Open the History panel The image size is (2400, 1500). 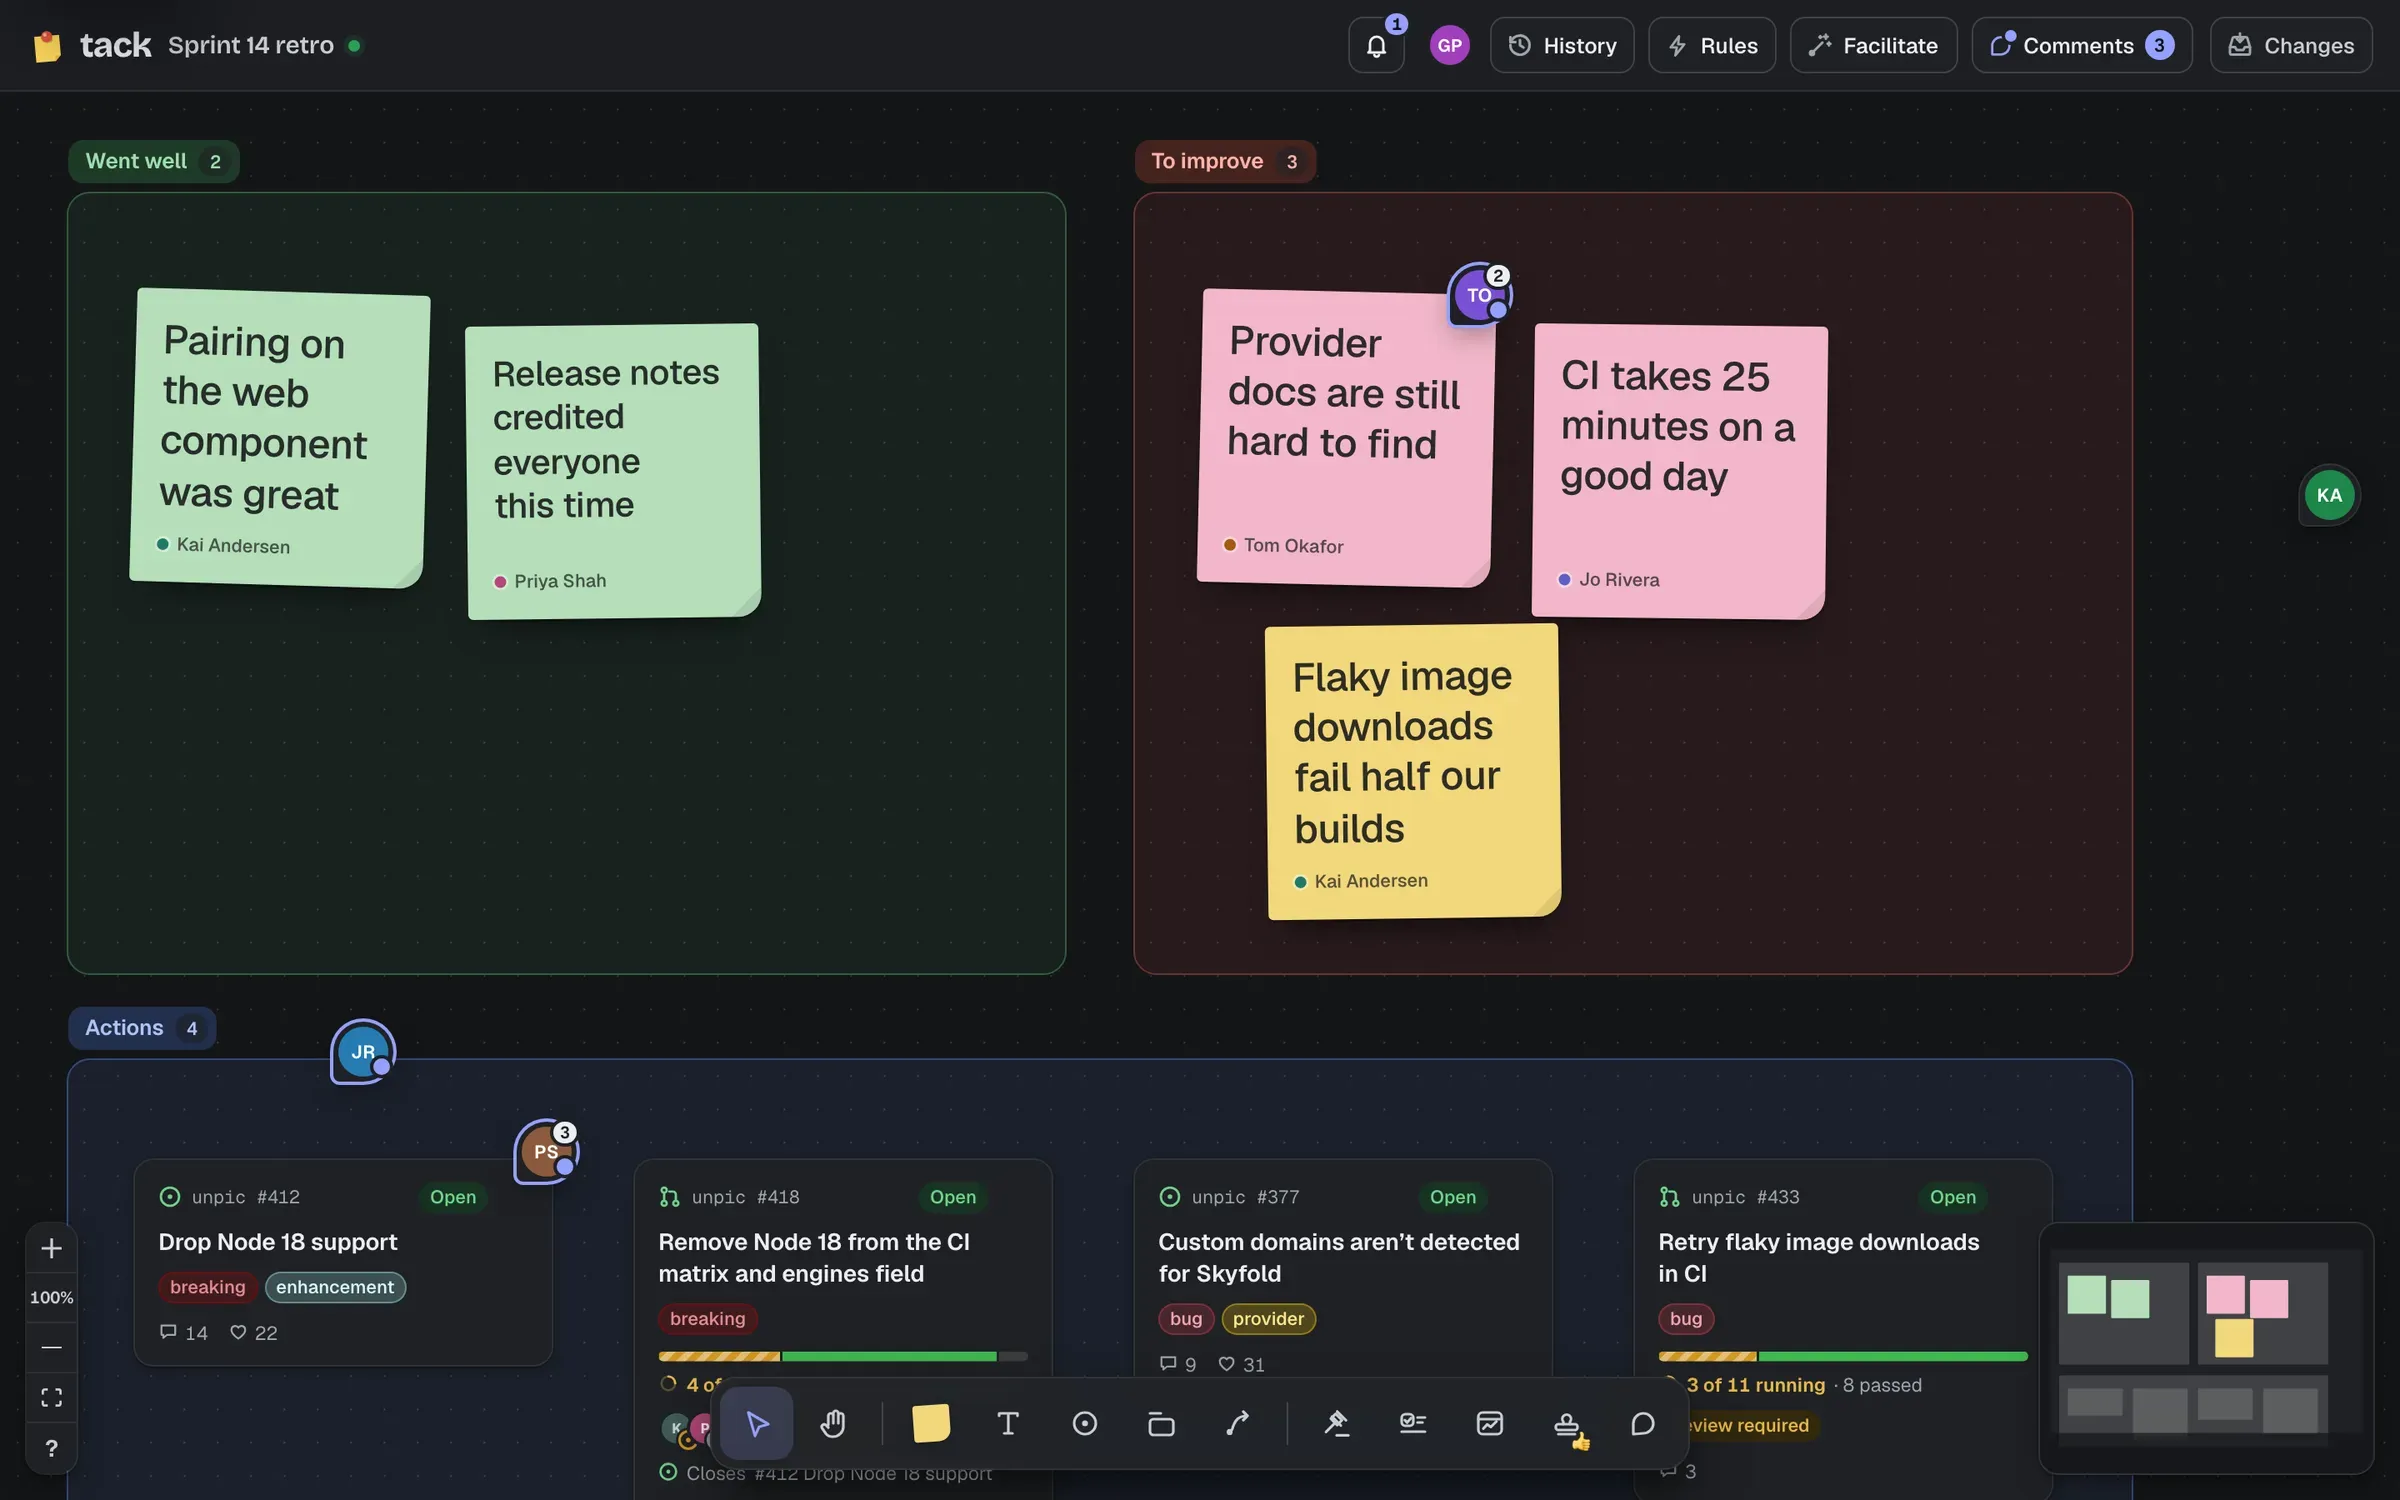(x=1562, y=45)
